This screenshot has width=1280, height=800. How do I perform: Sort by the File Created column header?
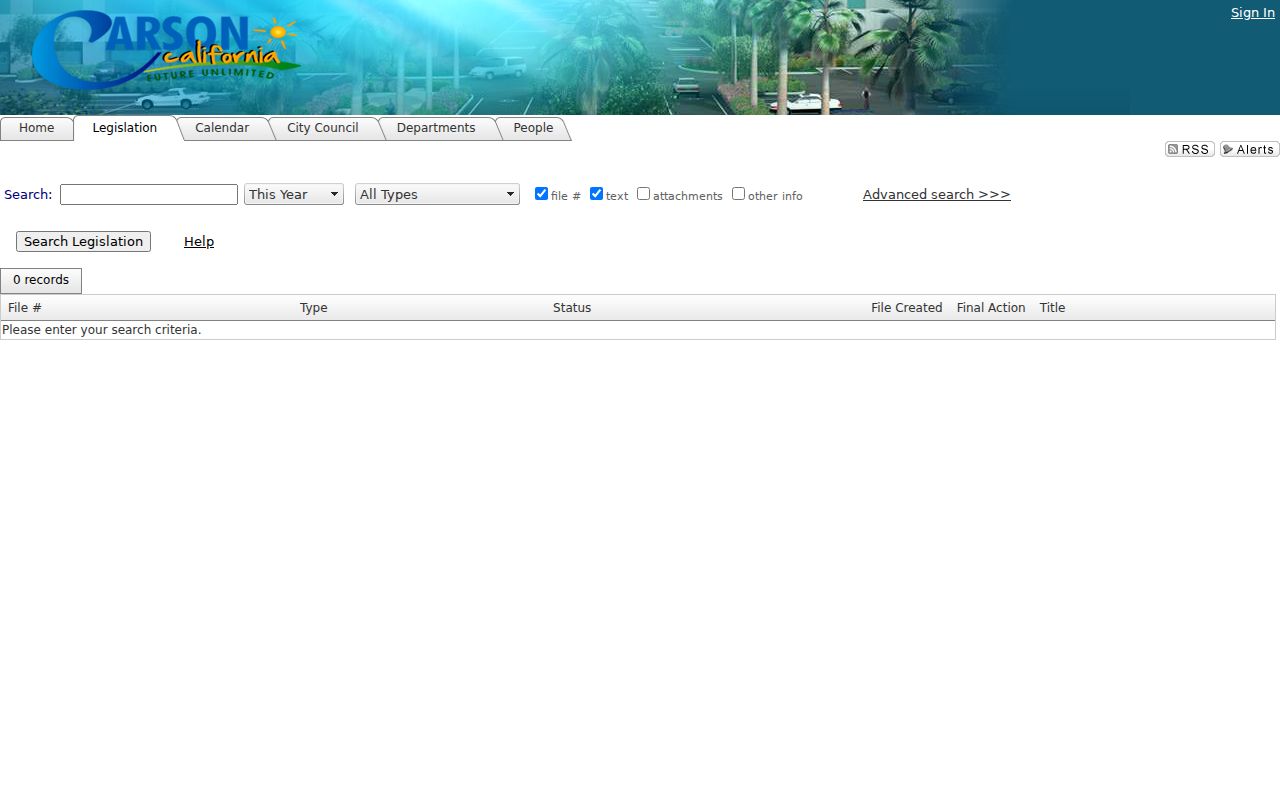907,308
